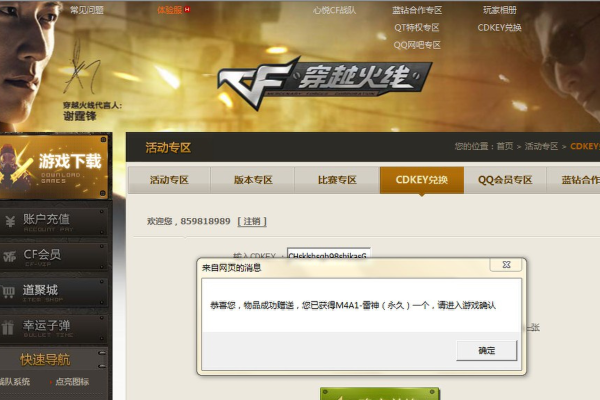Open the CDKEY兑换 link in the header
This screenshot has width=600, height=400.
tap(499, 28)
